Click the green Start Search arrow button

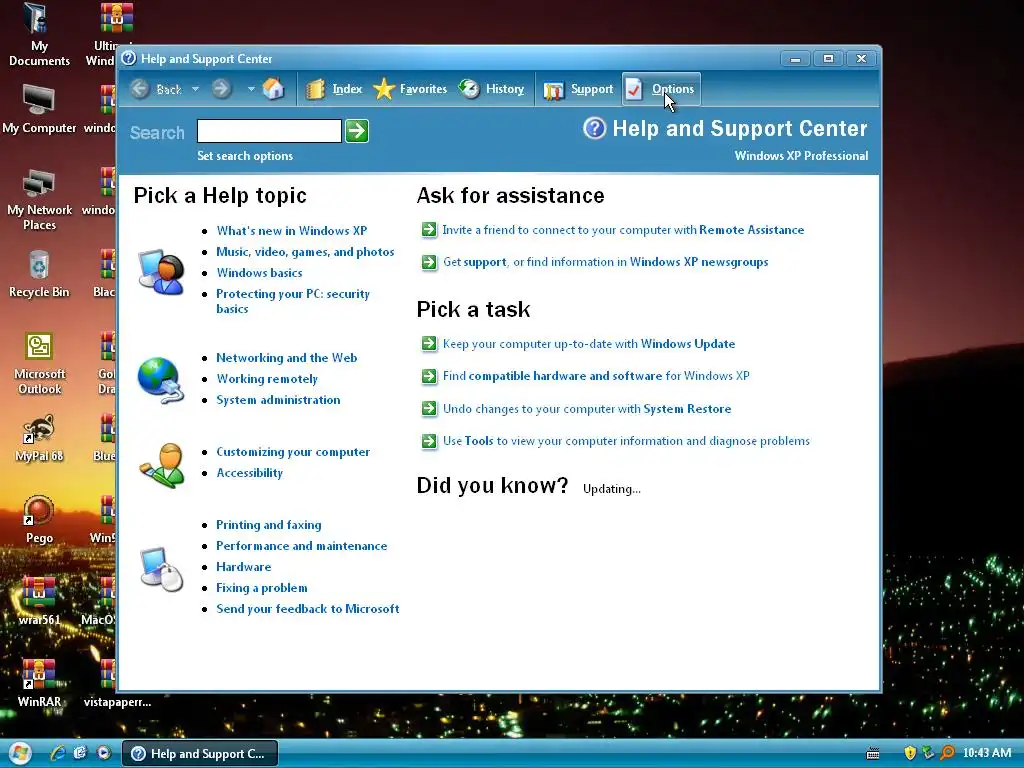coord(357,131)
